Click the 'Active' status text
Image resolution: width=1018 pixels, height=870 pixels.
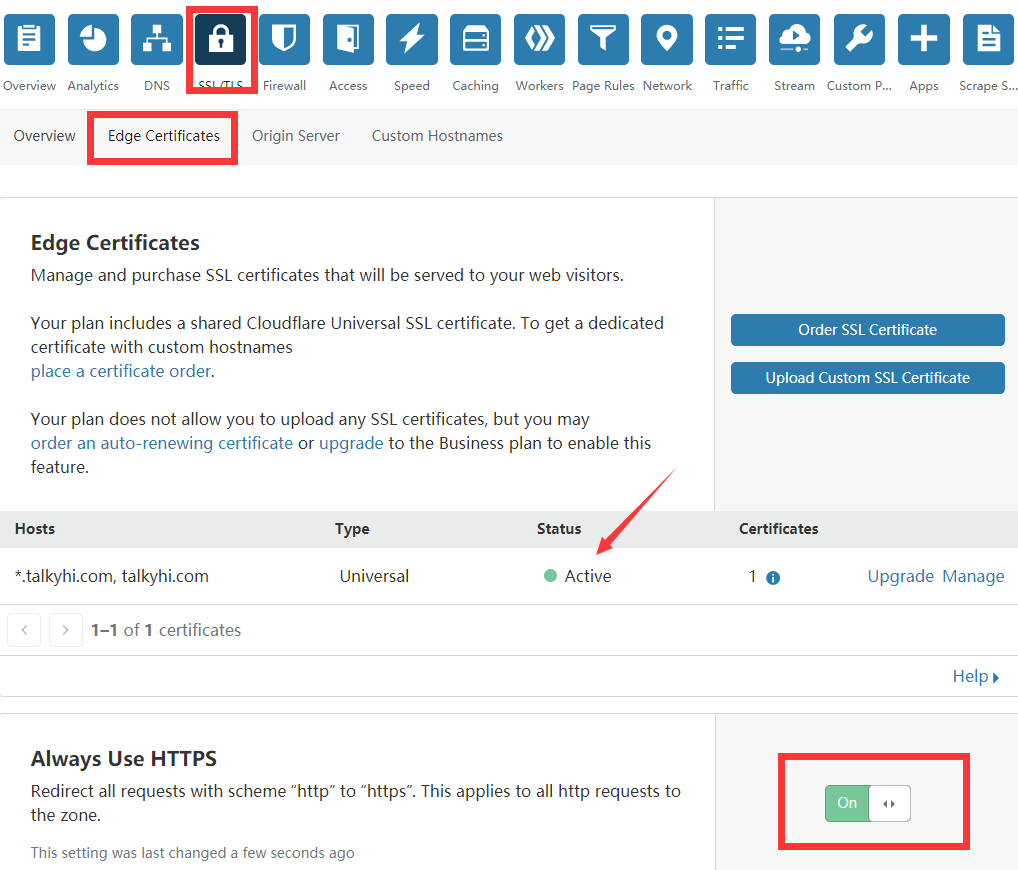click(588, 577)
